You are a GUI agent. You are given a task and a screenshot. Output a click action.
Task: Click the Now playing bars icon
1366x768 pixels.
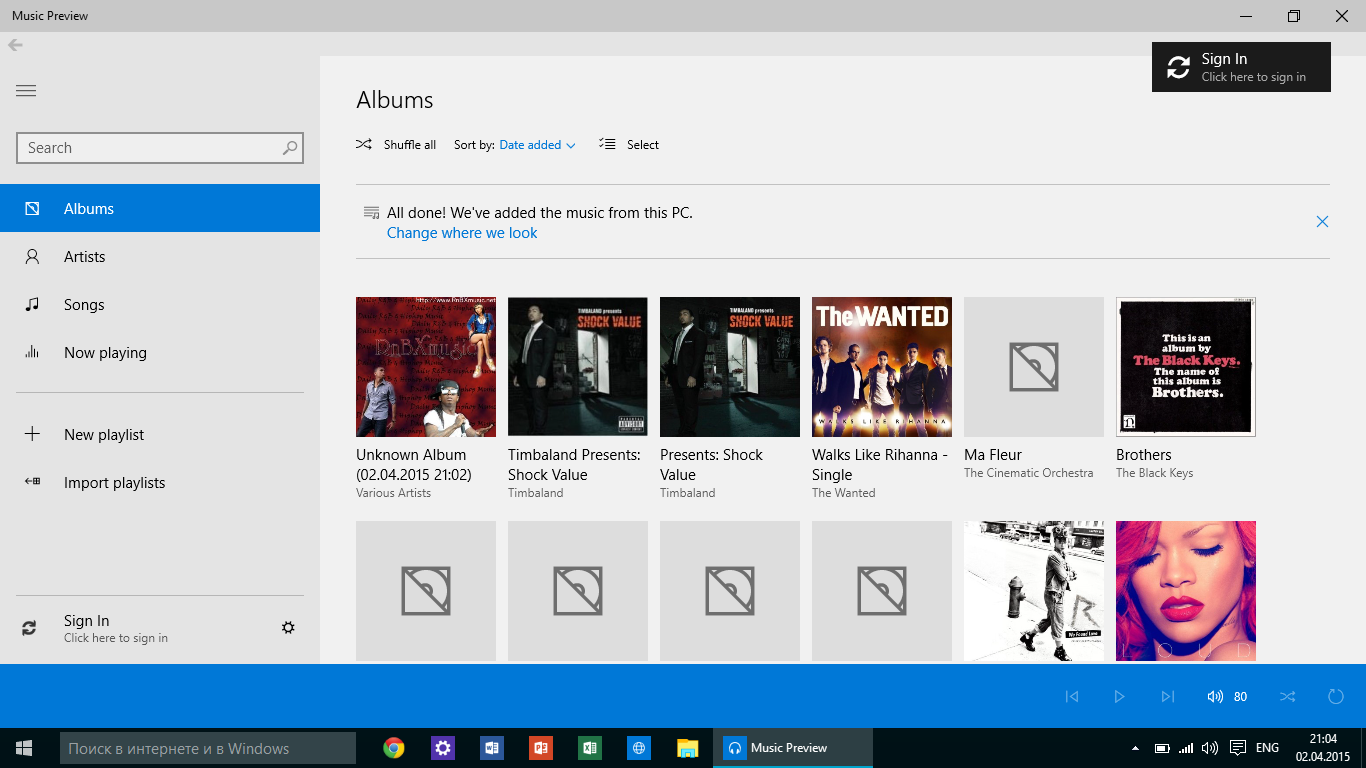[32, 352]
